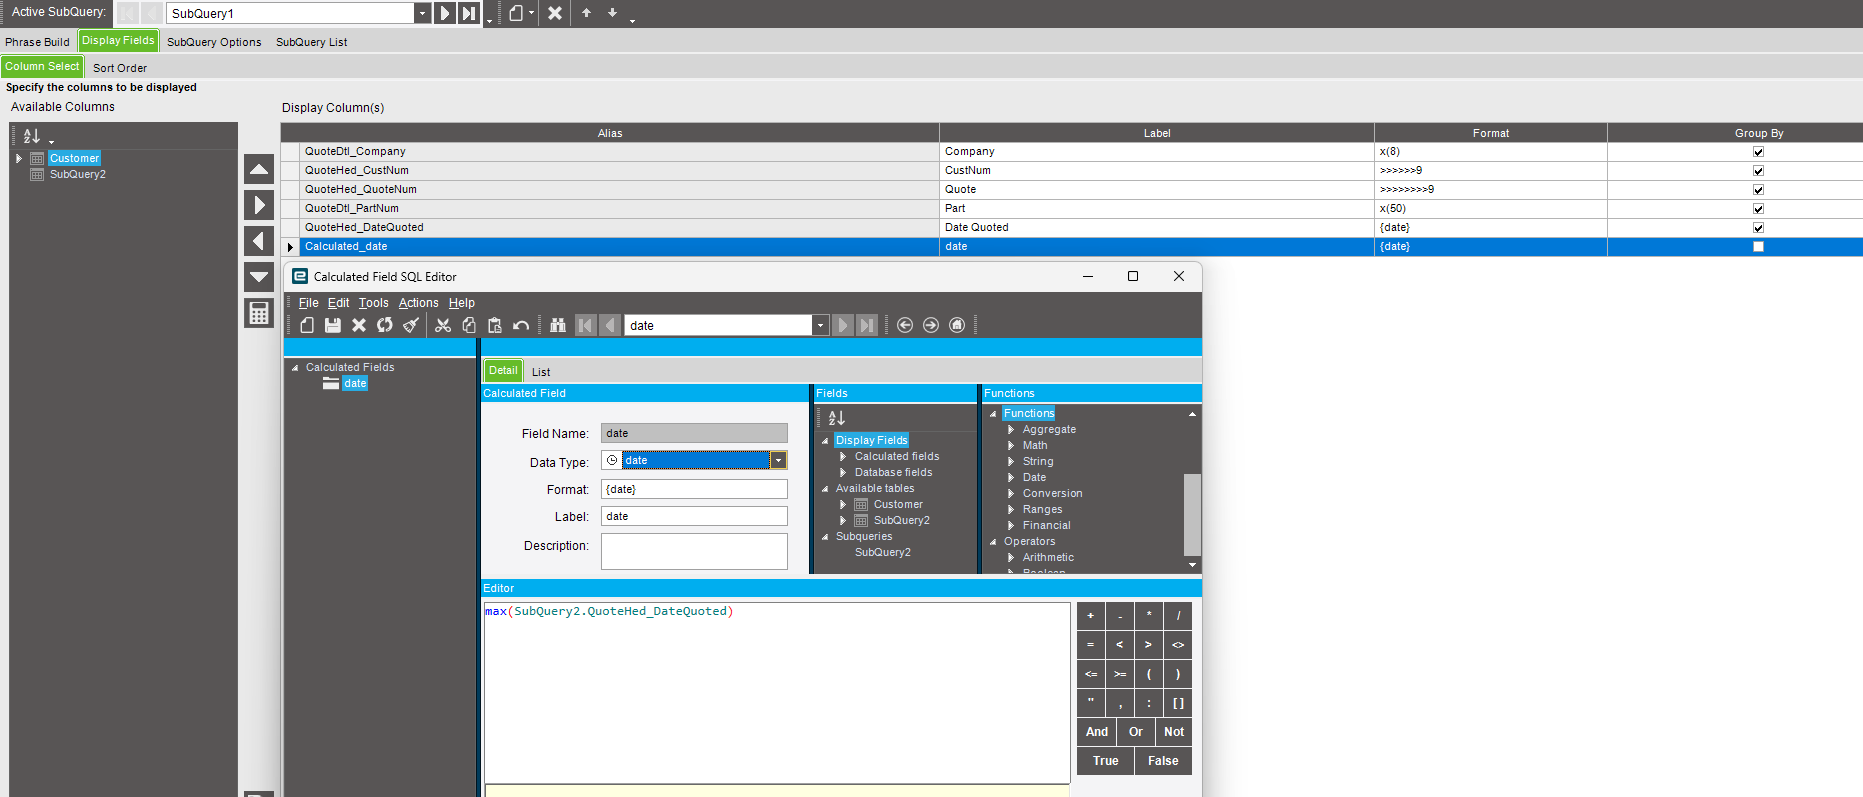Expand the Aggregate functions node
This screenshot has width=1863, height=797.
tap(1011, 430)
